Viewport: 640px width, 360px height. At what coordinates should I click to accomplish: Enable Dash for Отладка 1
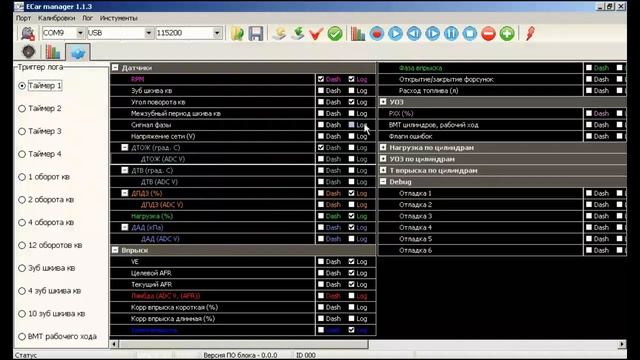point(589,193)
